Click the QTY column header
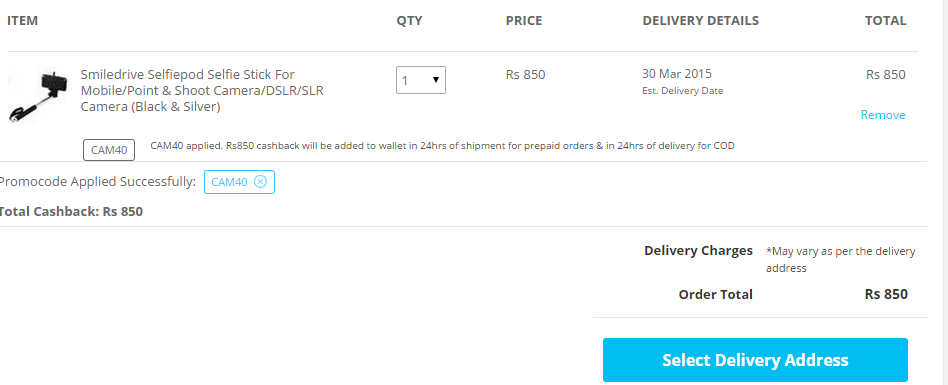Screen dimensions: 948x385 (x=409, y=21)
